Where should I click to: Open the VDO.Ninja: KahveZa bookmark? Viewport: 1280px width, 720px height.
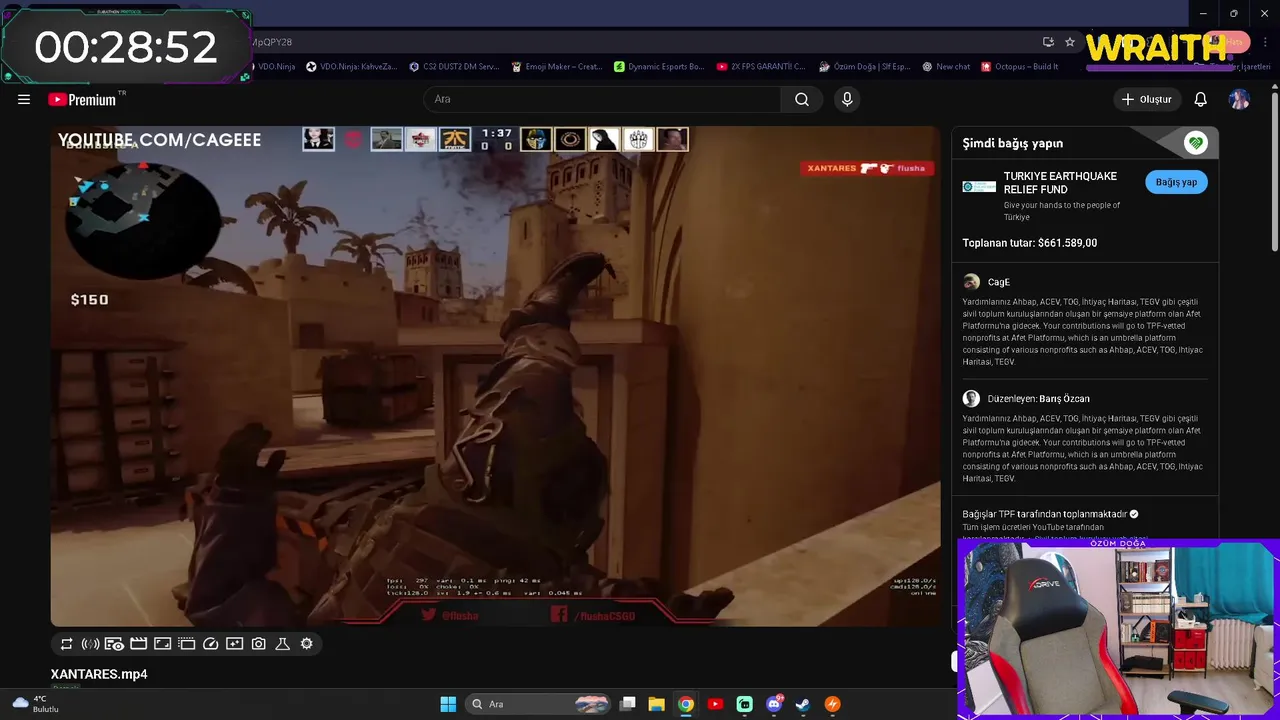pos(350,67)
